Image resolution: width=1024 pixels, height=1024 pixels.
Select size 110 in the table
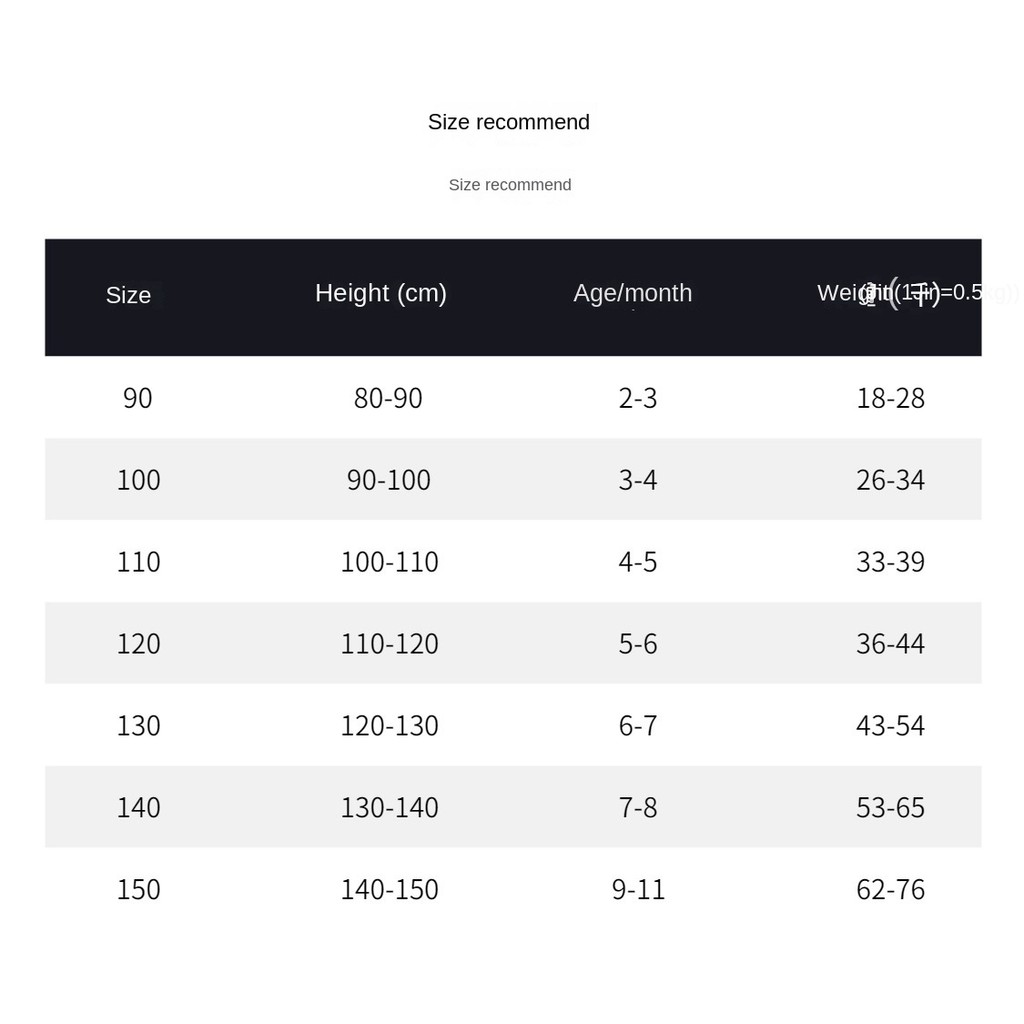138,562
